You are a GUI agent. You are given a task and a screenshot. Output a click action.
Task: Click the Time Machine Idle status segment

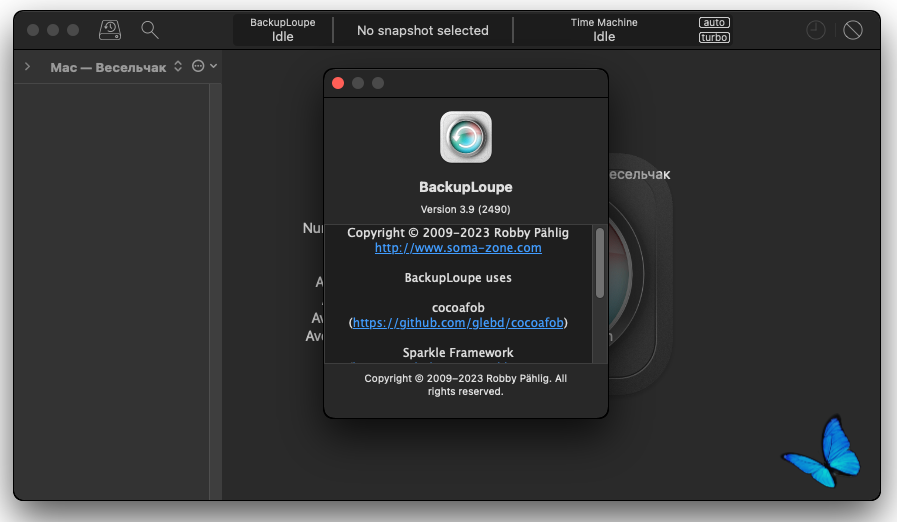point(604,30)
